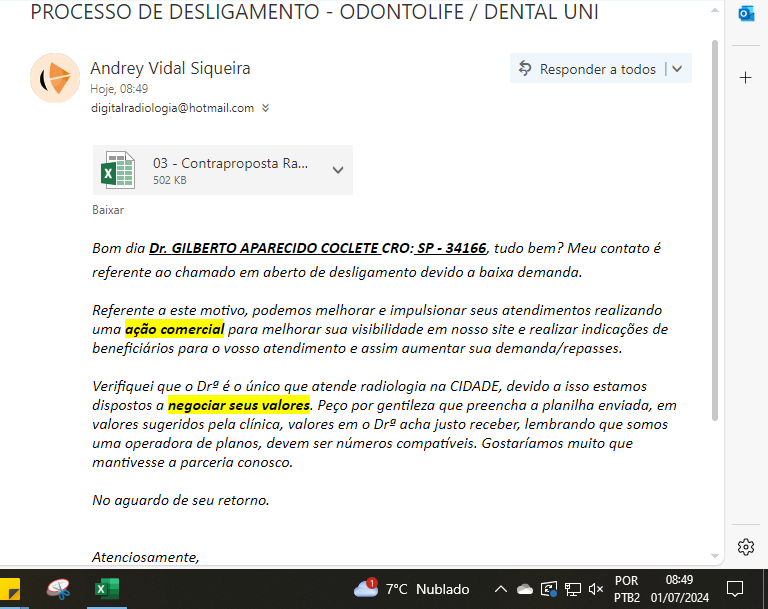Open the settings gear in the sidebar
768x609 pixels.
point(745,547)
